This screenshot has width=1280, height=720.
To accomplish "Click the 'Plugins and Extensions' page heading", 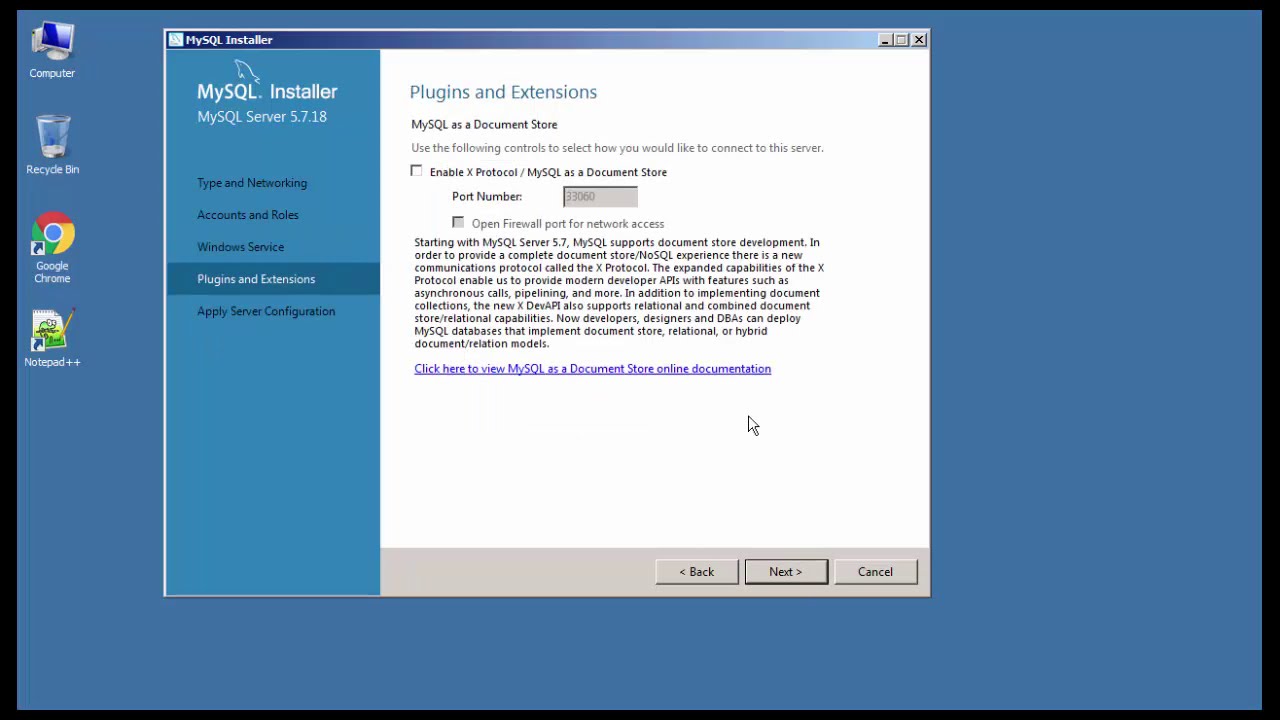I will click(x=503, y=92).
